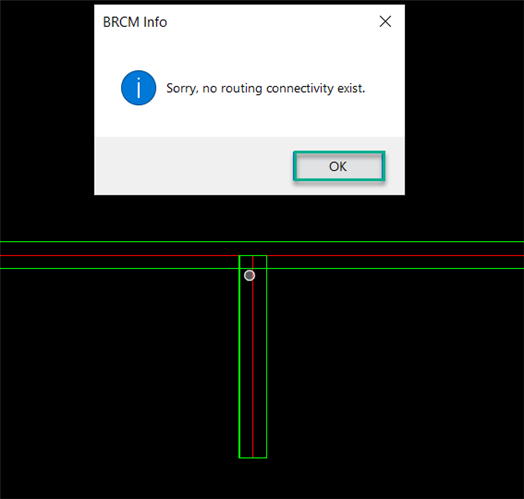Click the rectangle's top-left corner on the red line
524x499 pixels.
point(239,256)
